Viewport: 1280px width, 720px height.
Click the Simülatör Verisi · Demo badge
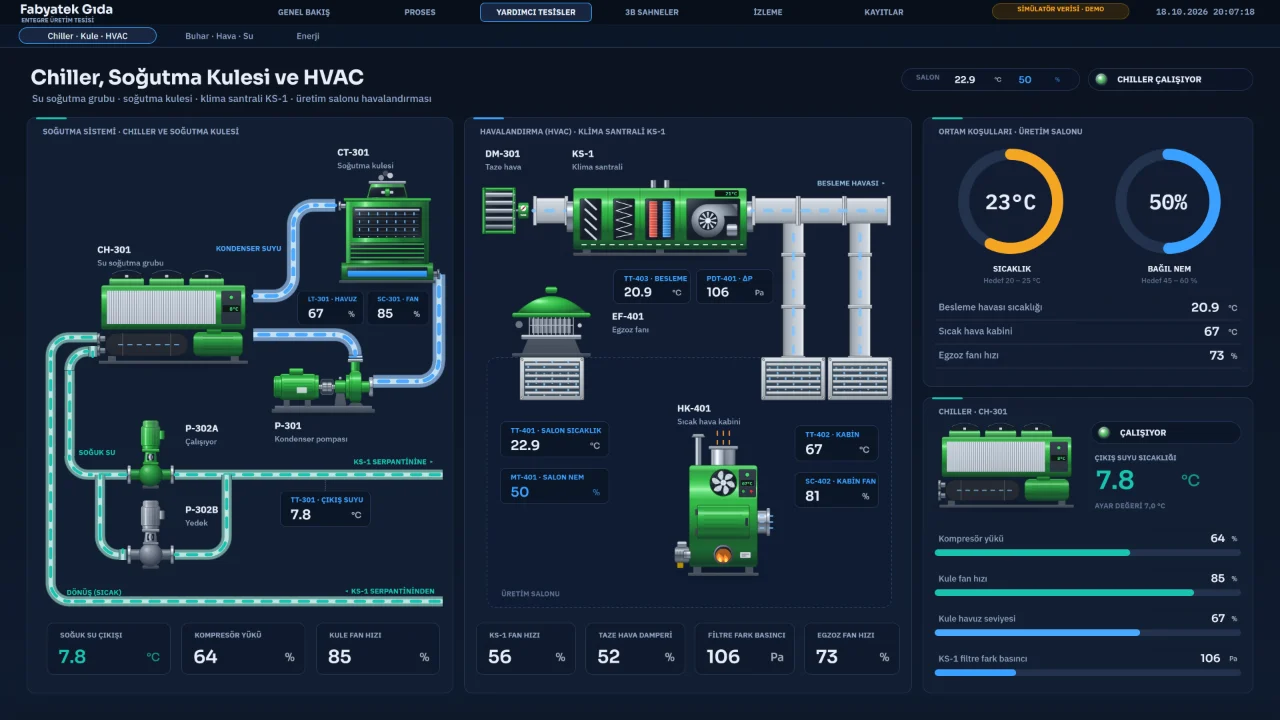coord(1060,11)
